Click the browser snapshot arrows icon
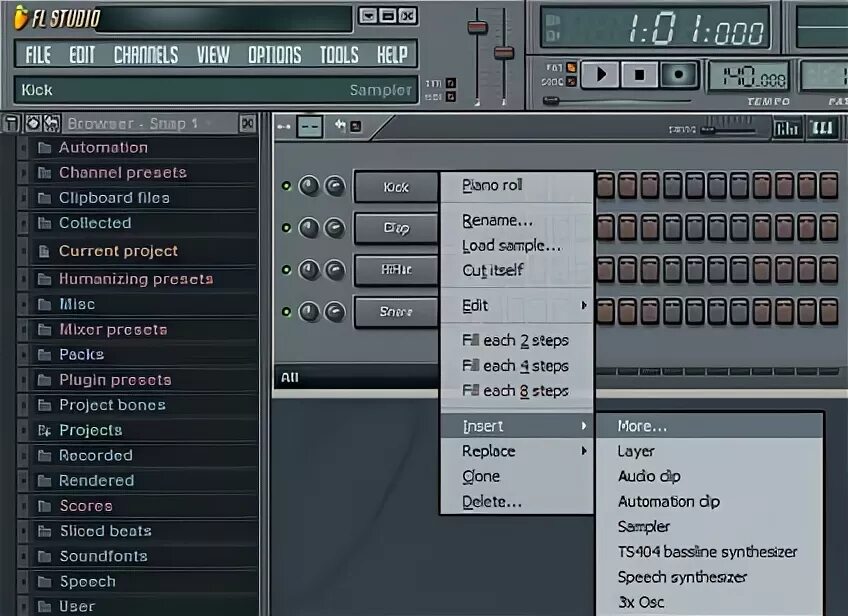This screenshot has width=848, height=616. (x=52, y=124)
